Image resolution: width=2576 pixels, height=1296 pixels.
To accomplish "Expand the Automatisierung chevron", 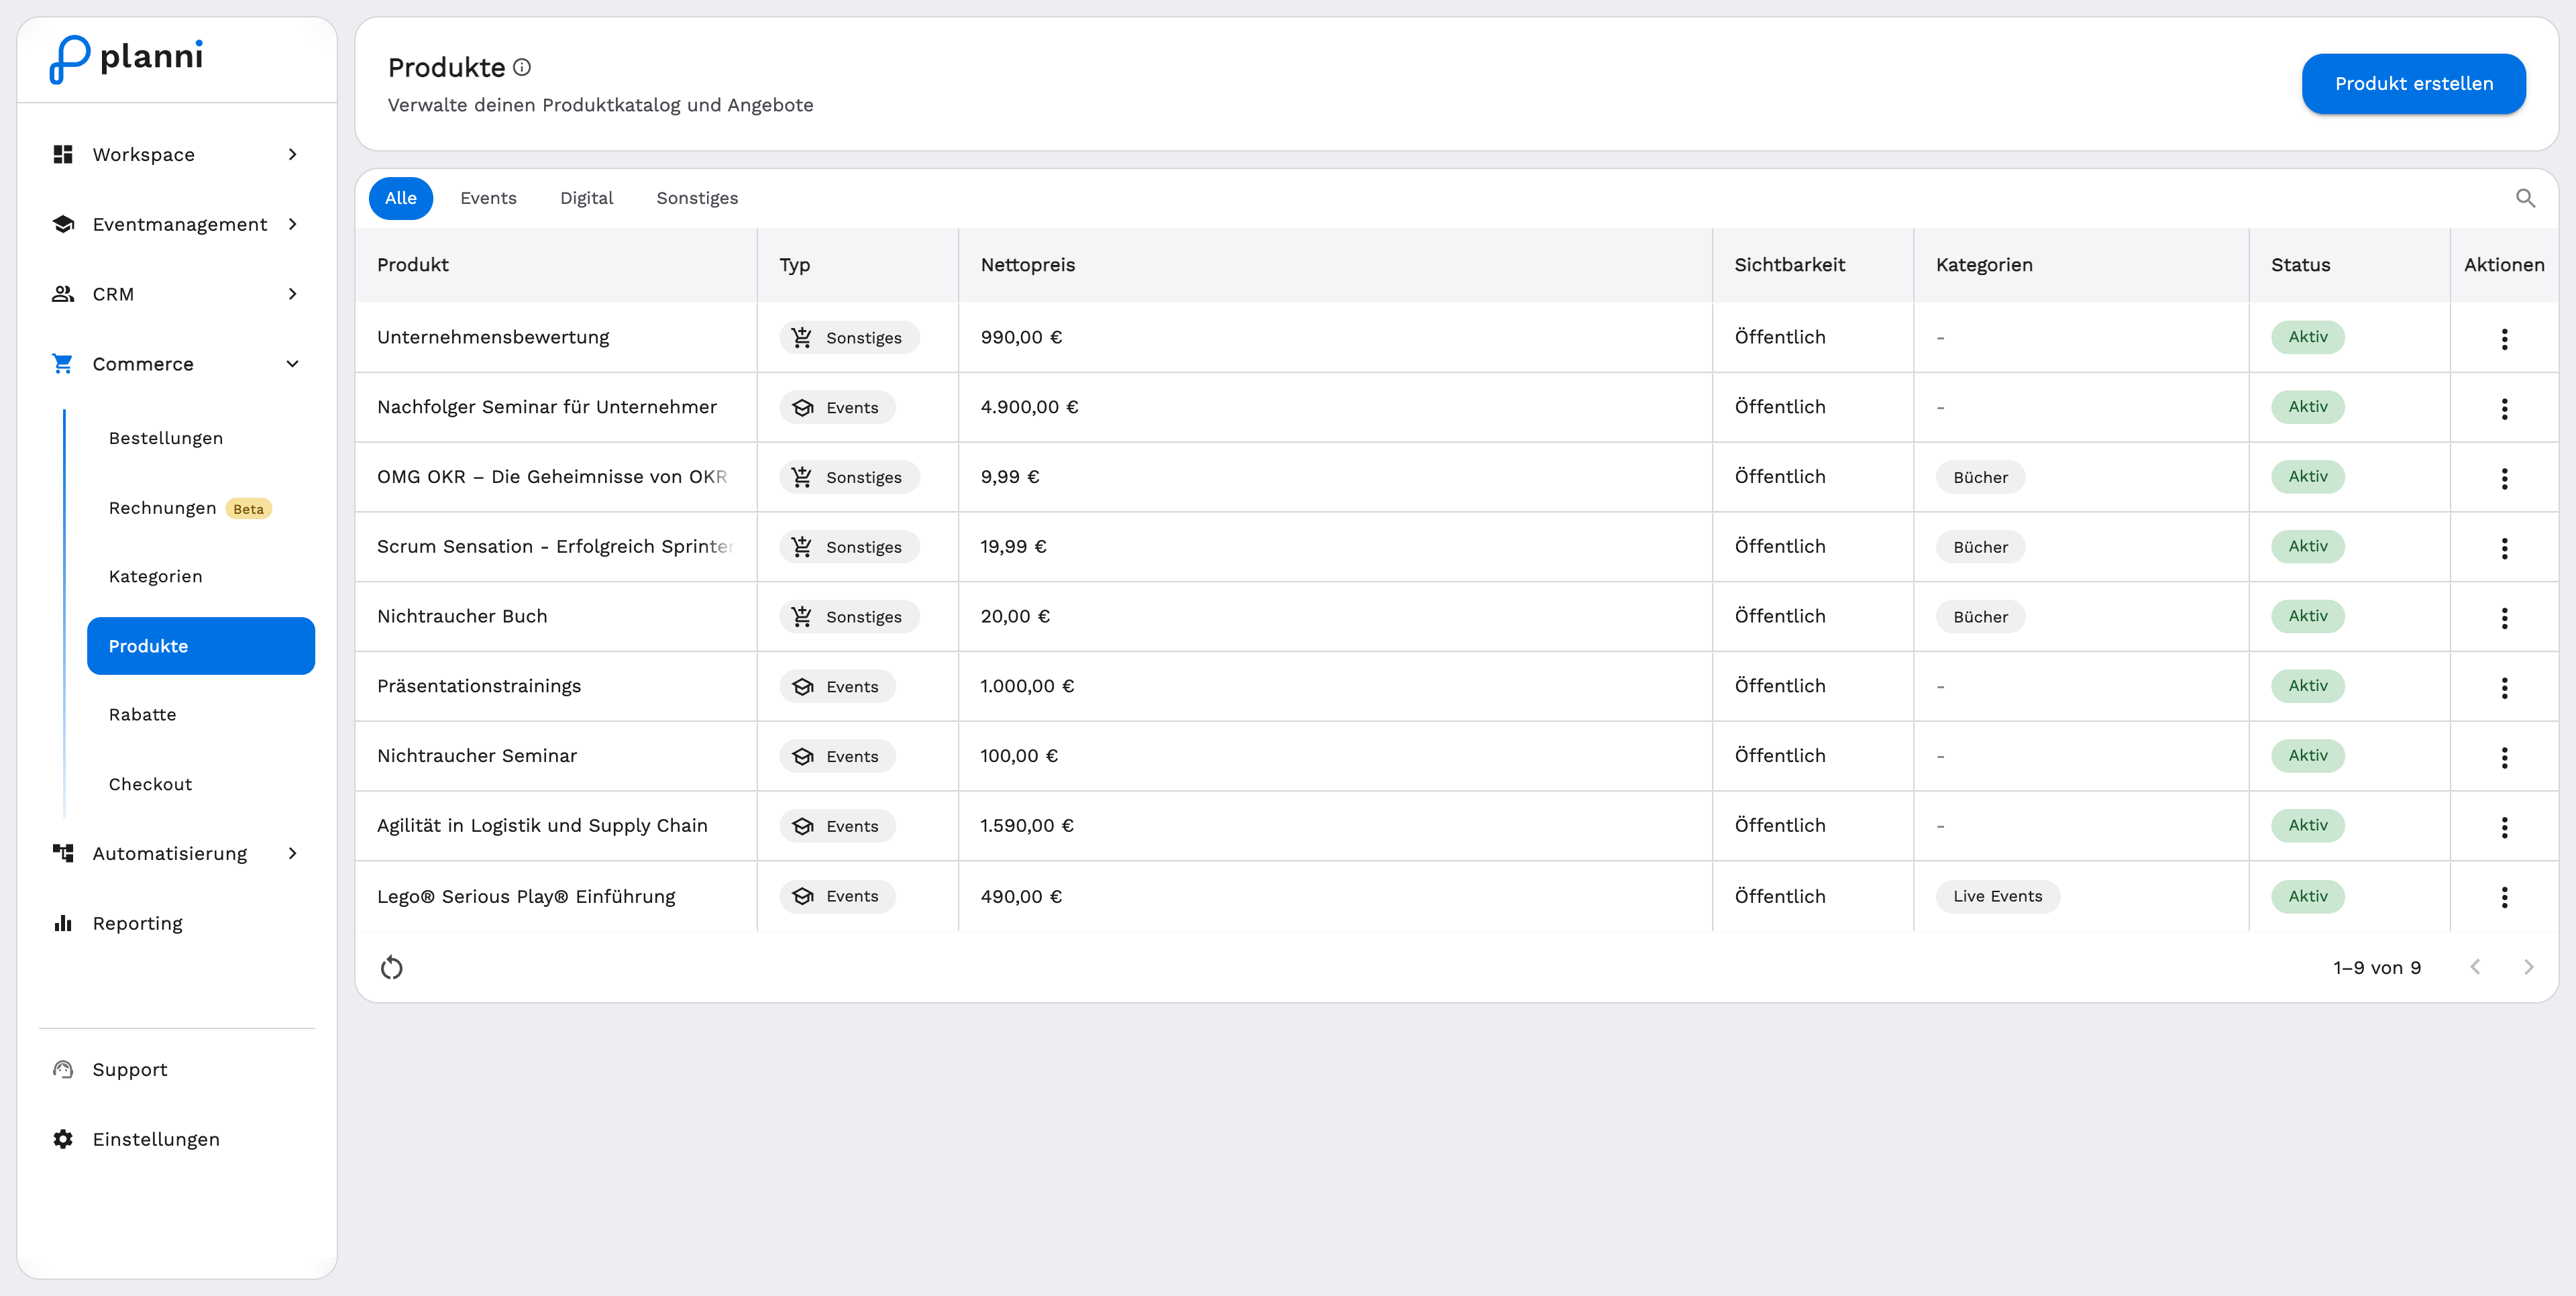I will (292, 853).
